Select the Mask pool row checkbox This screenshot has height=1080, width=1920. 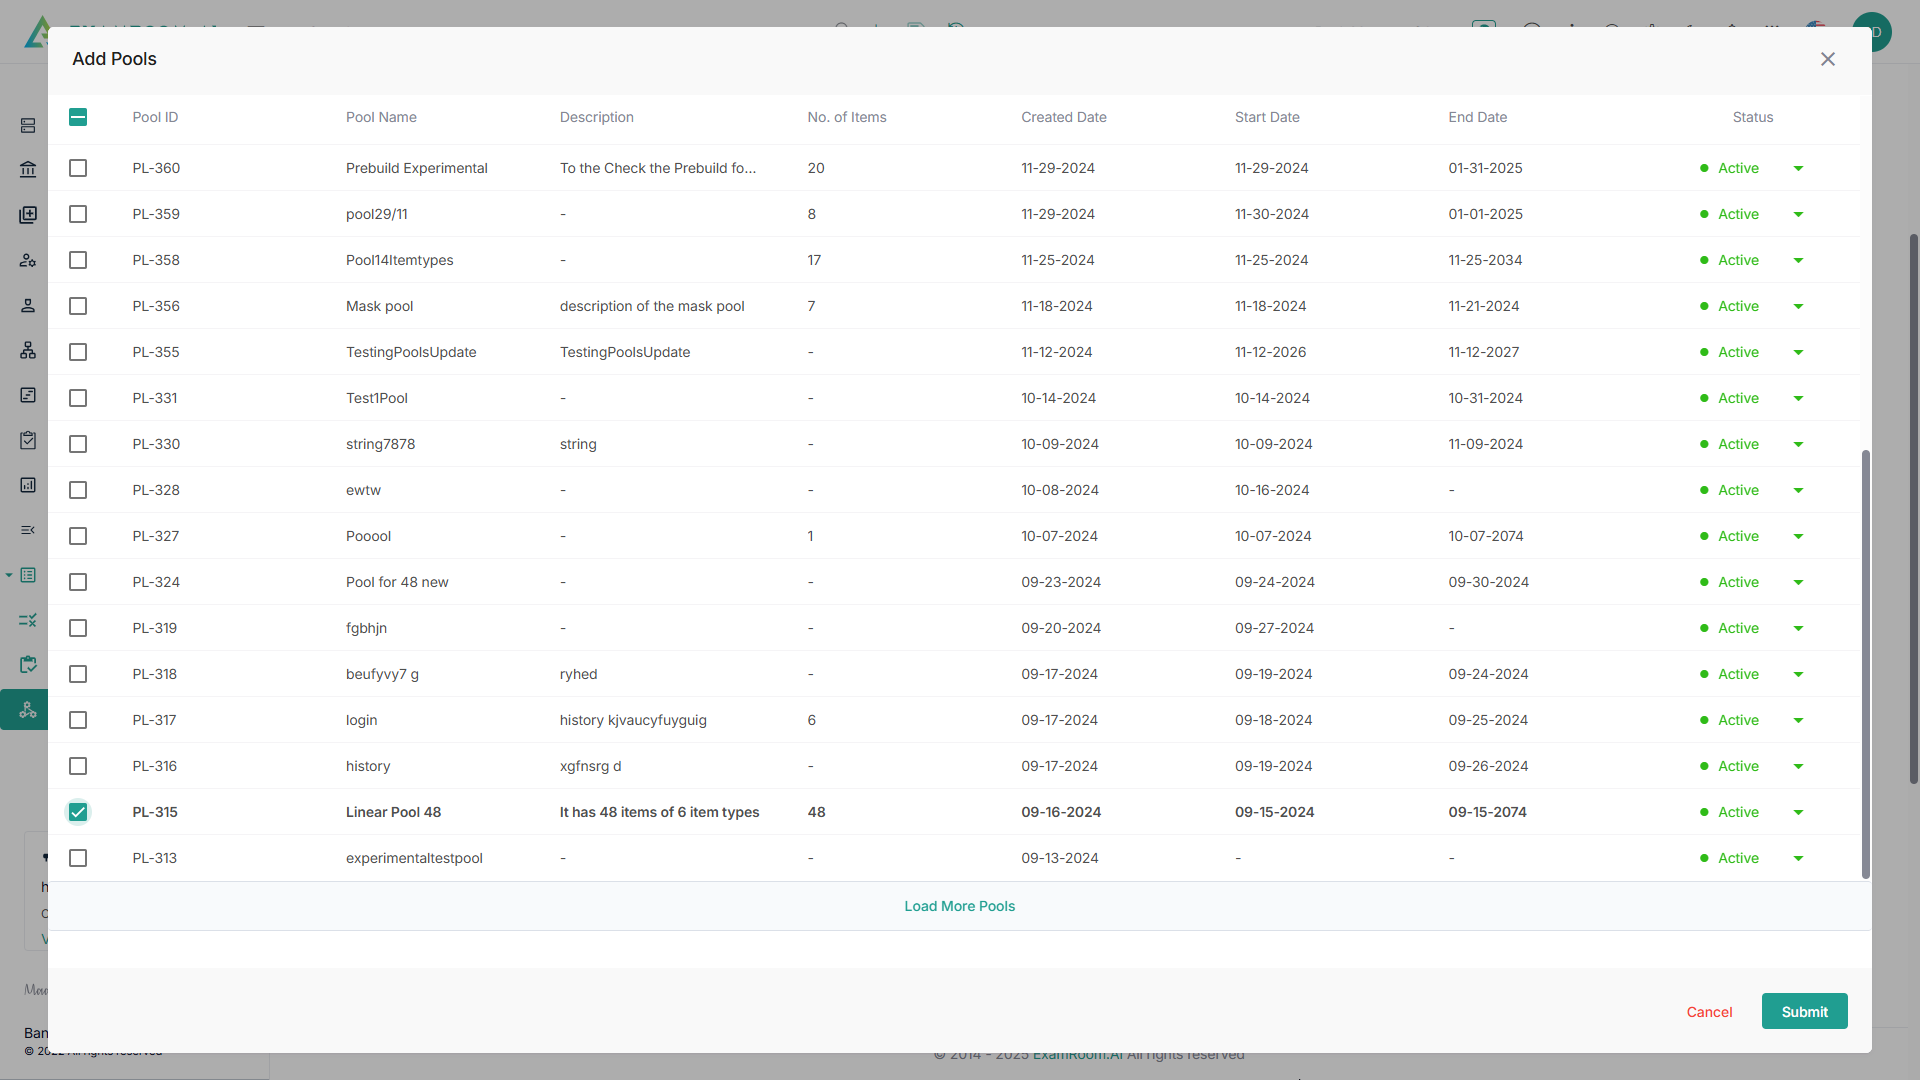point(78,306)
